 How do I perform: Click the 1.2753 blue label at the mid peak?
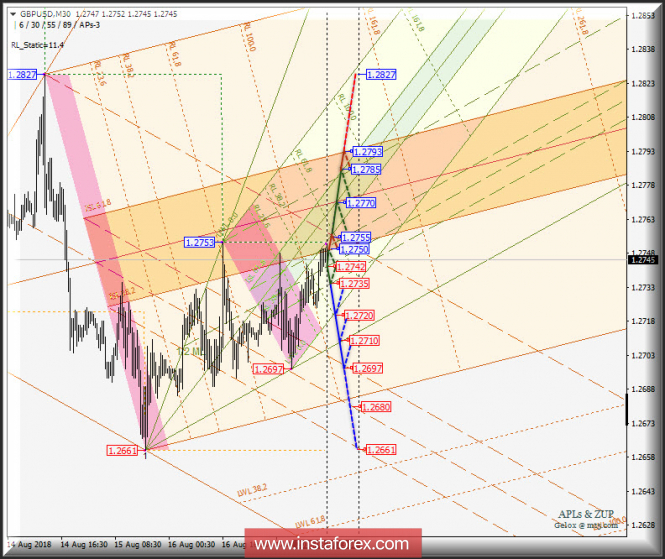[x=200, y=243]
